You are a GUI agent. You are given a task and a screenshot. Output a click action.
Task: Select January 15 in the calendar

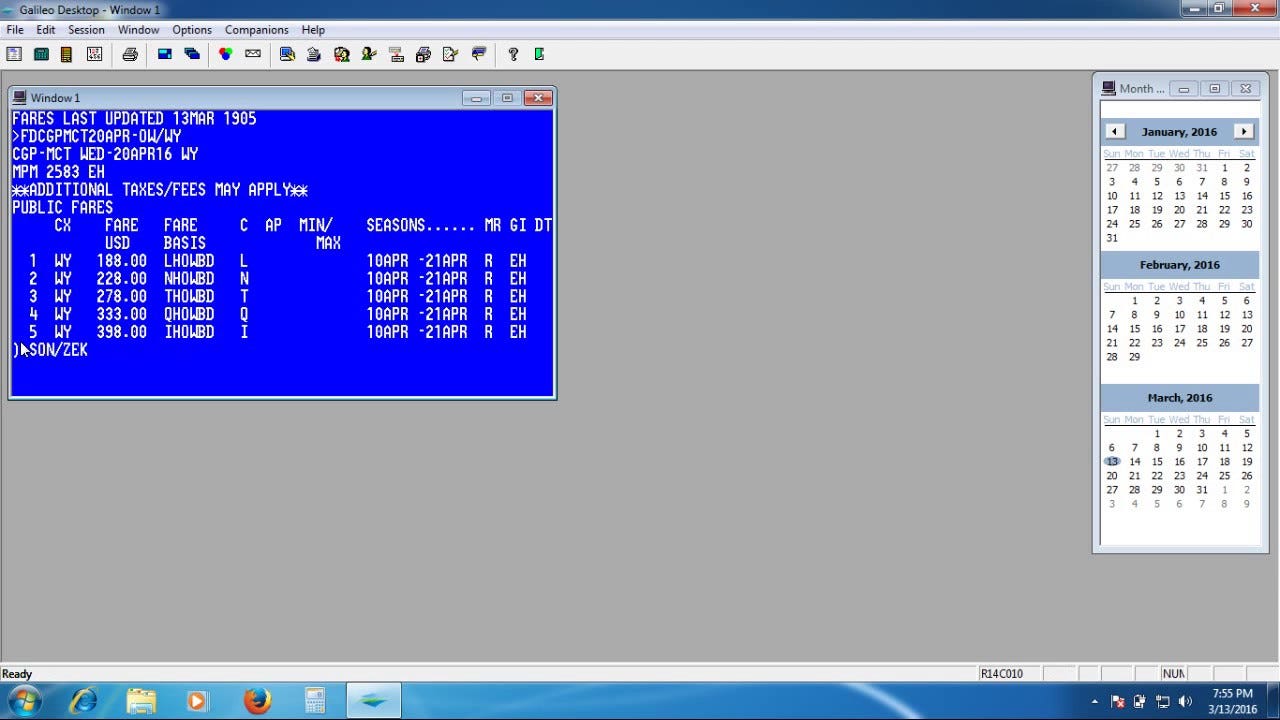coord(1224,196)
